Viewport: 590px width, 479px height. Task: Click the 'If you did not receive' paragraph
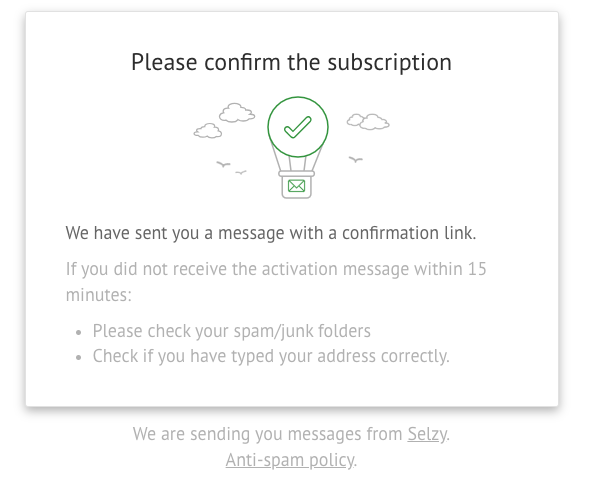click(x=276, y=281)
